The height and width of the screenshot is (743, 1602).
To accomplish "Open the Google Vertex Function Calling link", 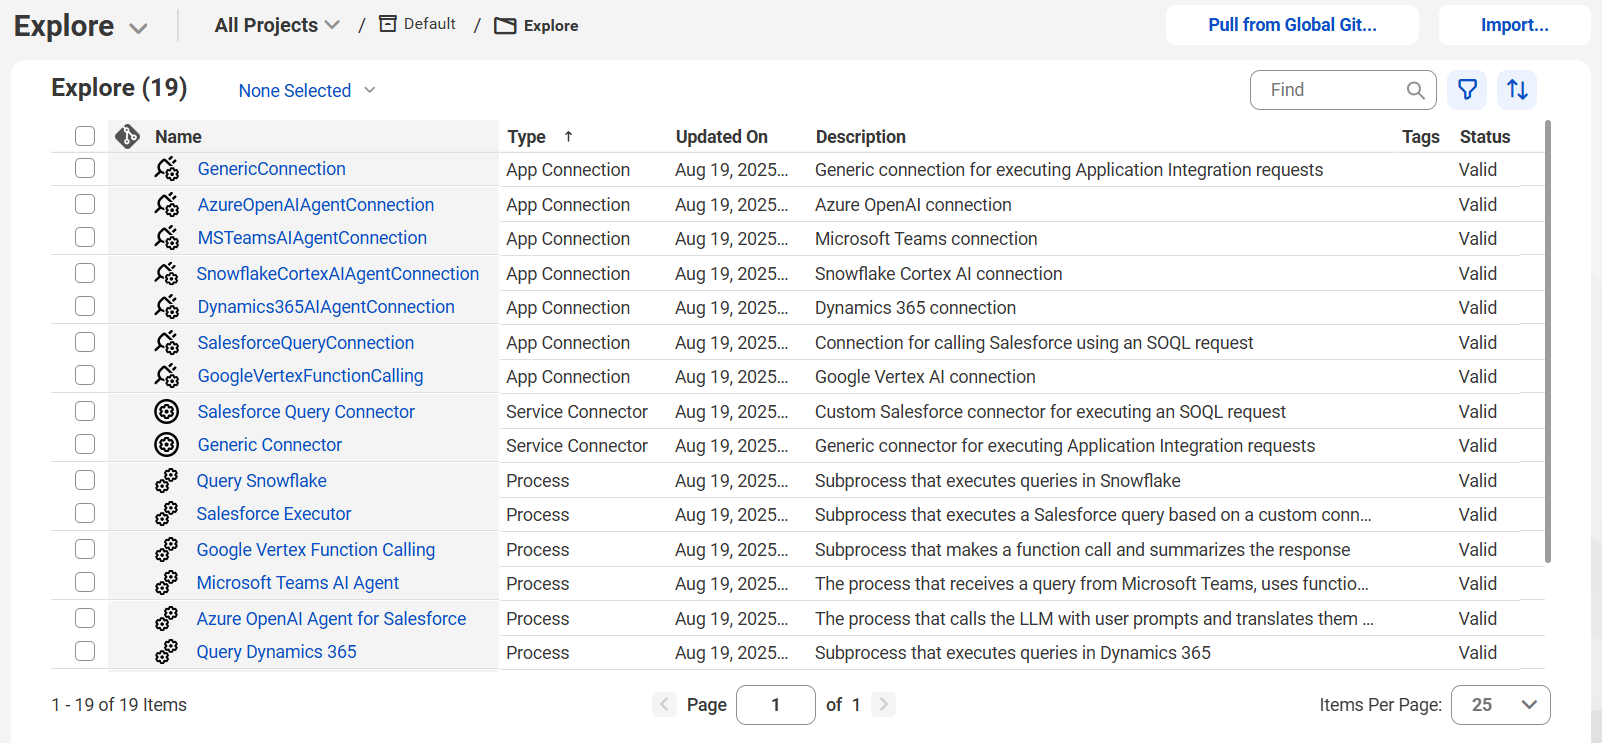I will [315, 550].
